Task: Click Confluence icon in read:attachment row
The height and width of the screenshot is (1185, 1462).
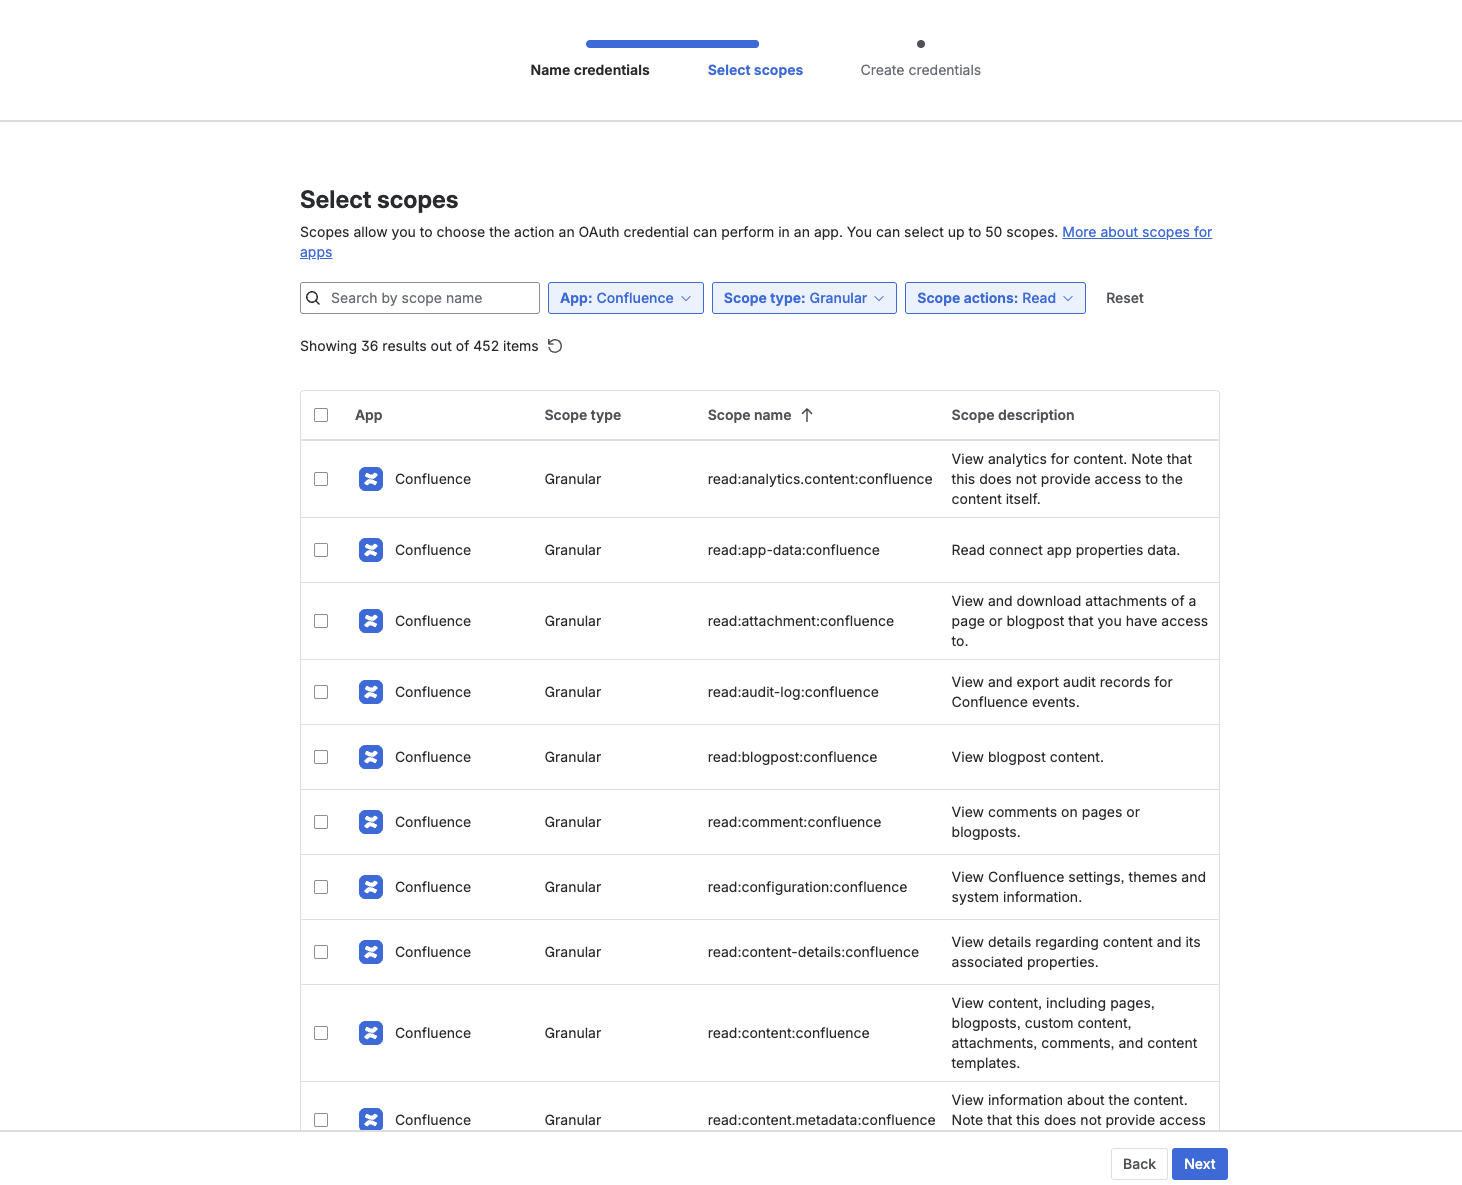Action: (x=371, y=621)
